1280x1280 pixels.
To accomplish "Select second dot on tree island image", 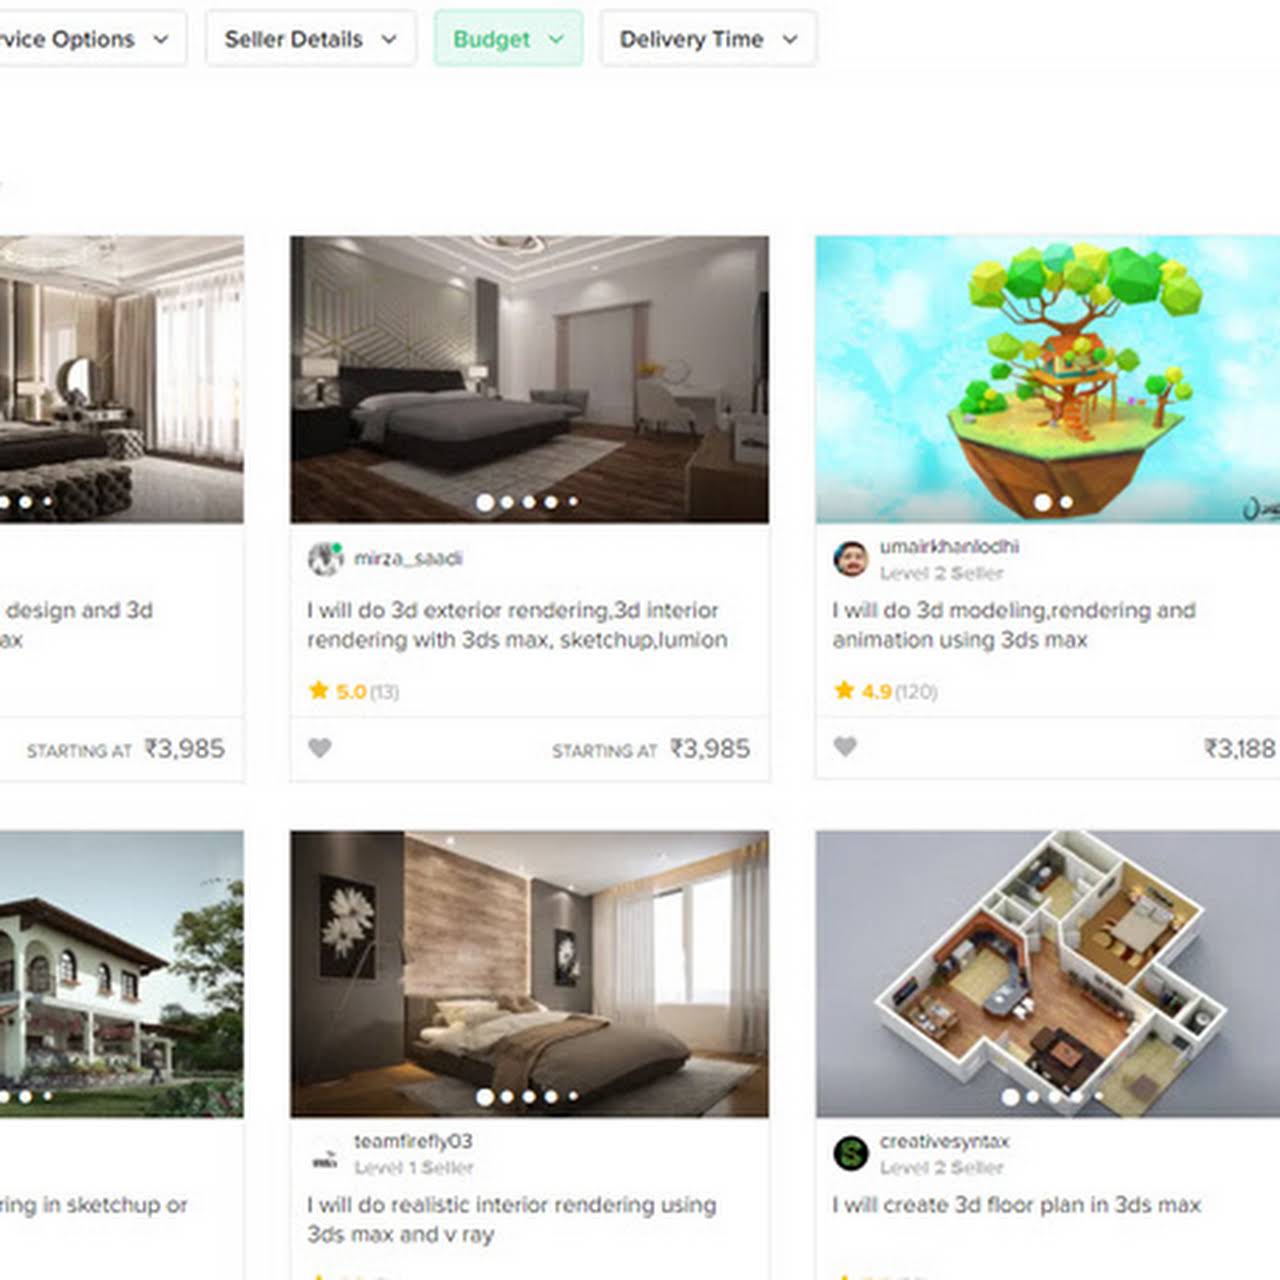I will (x=1066, y=502).
